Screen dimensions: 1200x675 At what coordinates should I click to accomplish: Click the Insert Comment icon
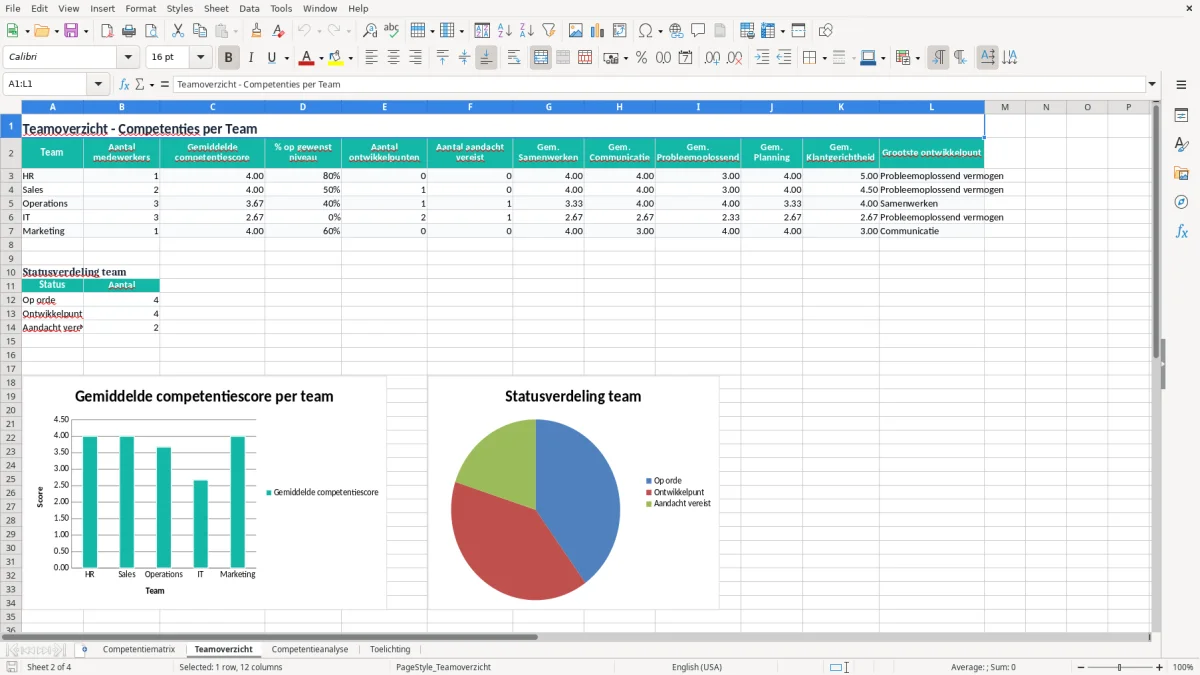point(699,31)
